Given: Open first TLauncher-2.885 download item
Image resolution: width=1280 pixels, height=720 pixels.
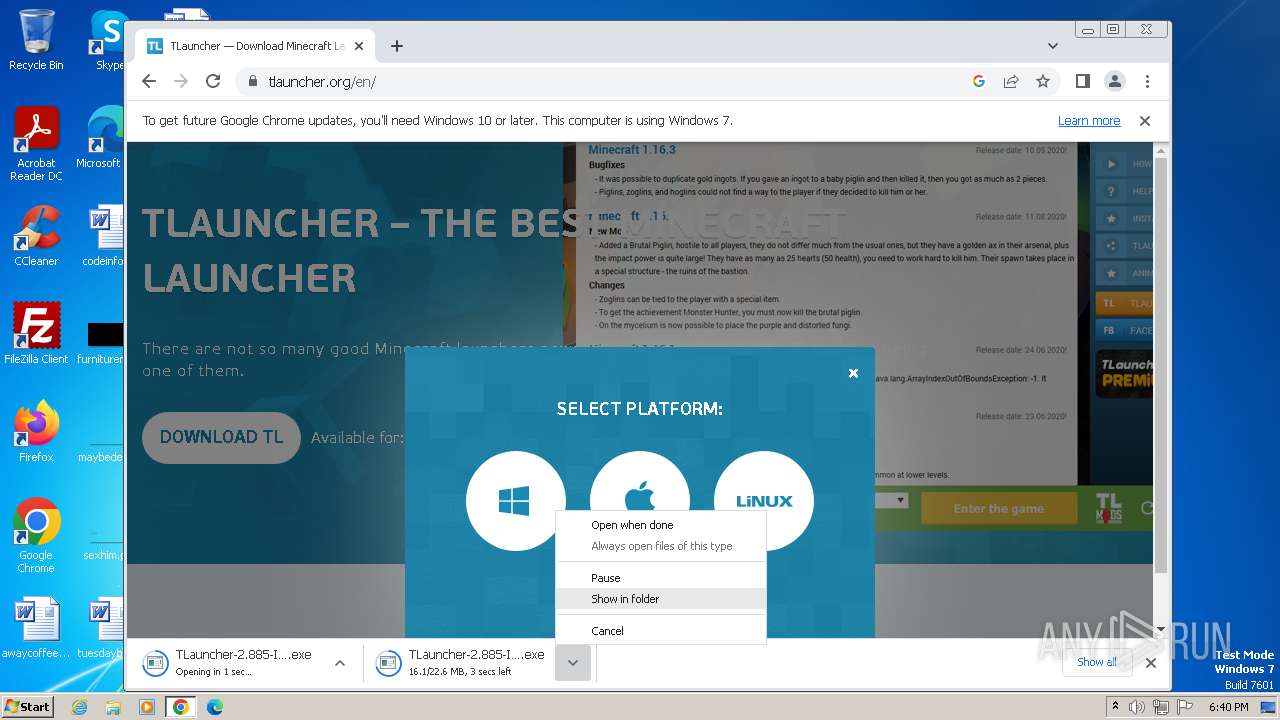Looking at the screenshot, I should pyautogui.click(x=228, y=662).
